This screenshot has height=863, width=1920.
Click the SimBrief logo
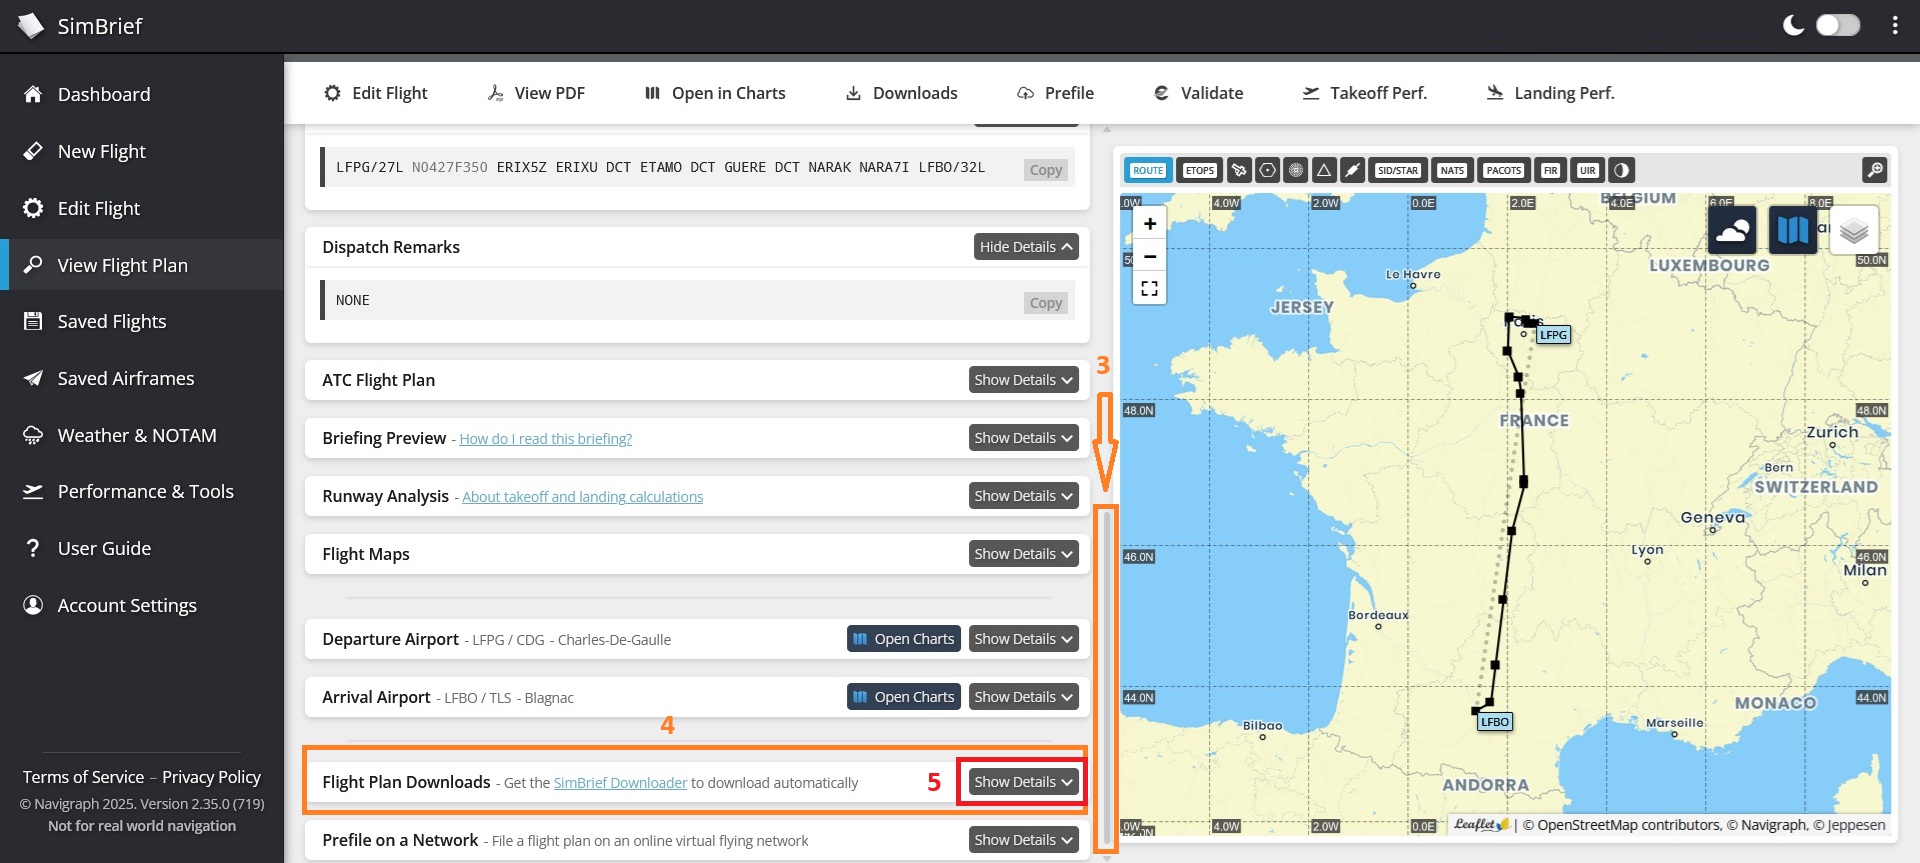point(80,26)
